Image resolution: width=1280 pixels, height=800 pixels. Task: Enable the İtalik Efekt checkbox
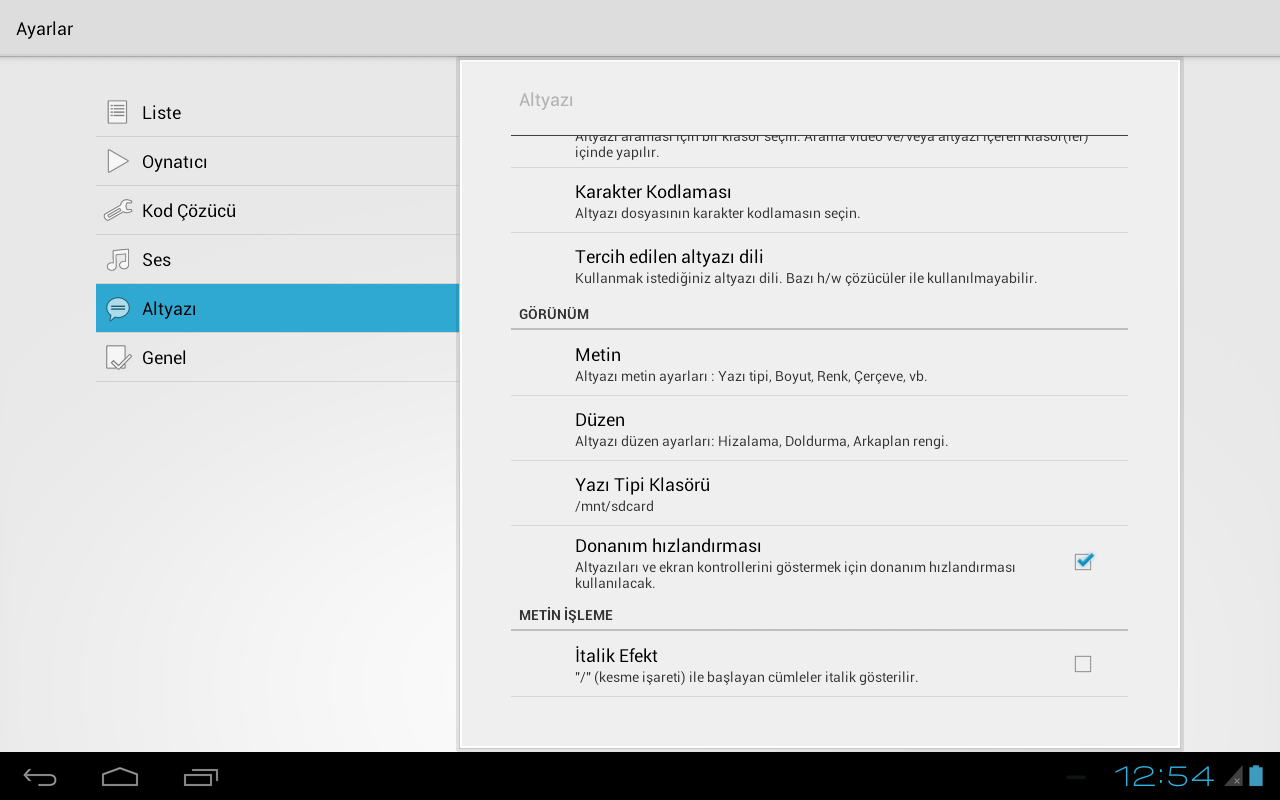point(1083,664)
